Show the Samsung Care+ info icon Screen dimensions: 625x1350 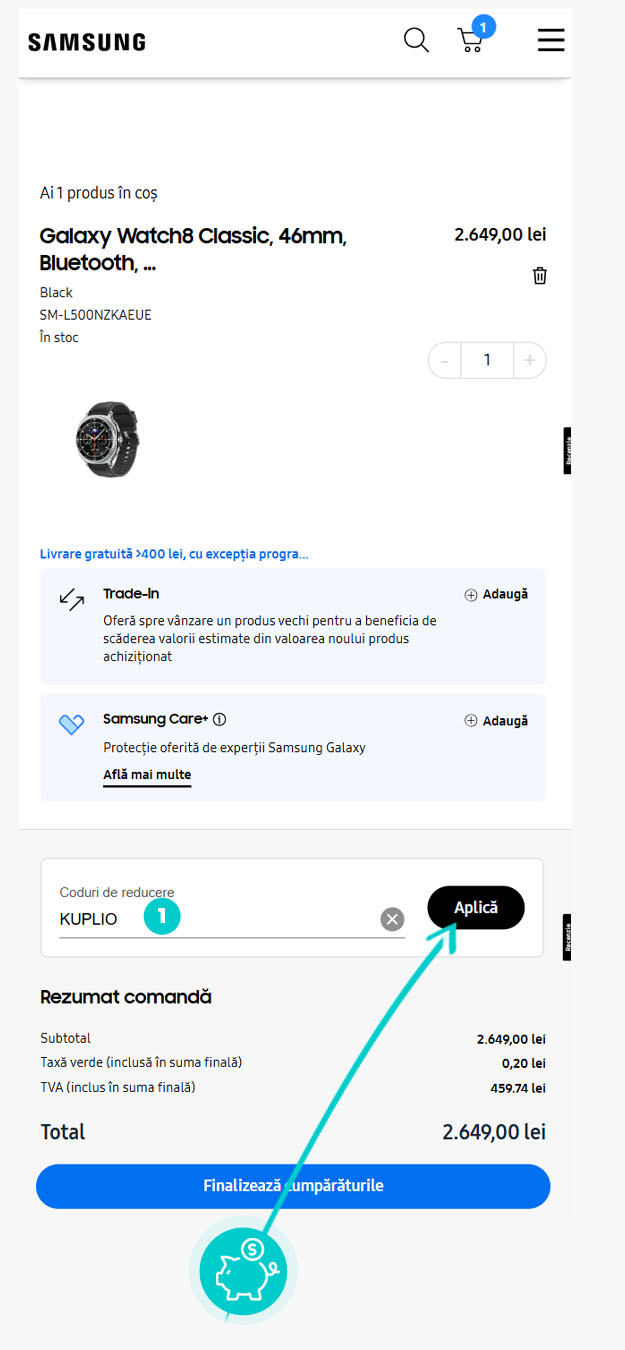pyautogui.click(x=220, y=719)
